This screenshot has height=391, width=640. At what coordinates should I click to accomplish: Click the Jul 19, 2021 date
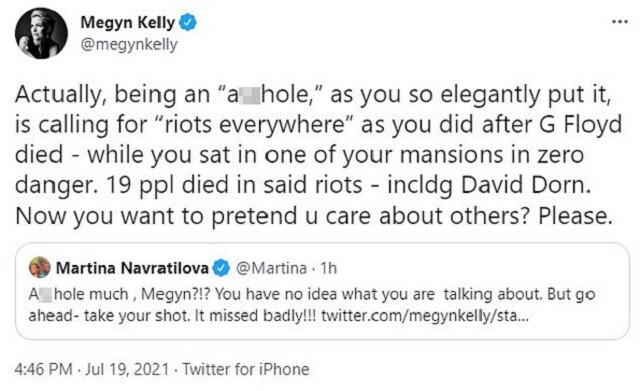(127, 369)
